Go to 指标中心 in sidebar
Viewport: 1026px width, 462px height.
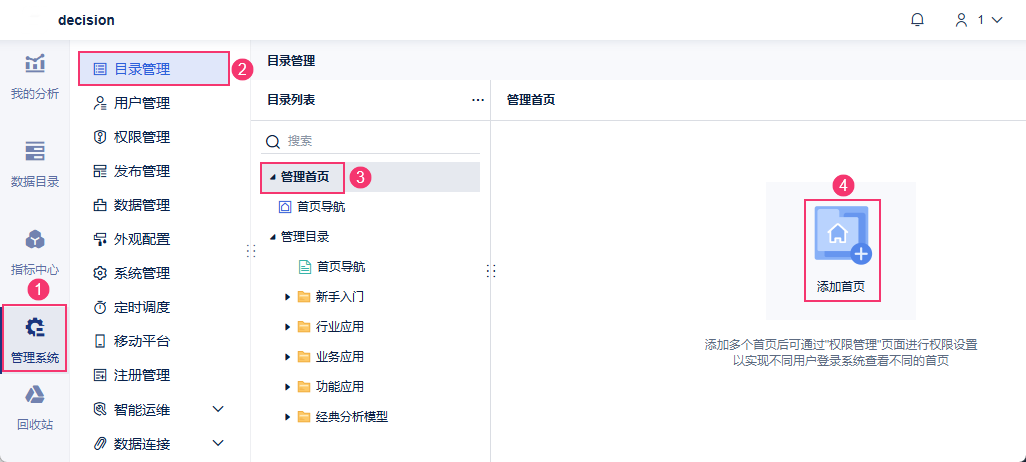point(35,251)
